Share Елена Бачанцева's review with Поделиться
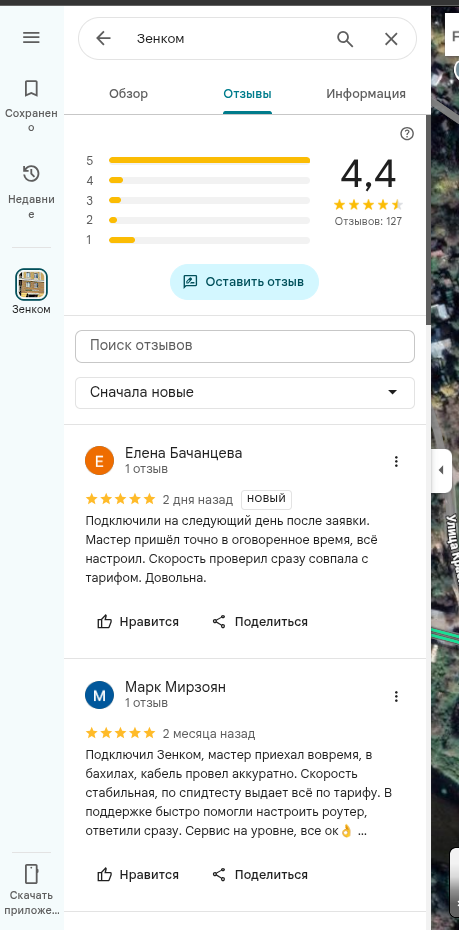 click(x=260, y=622)
